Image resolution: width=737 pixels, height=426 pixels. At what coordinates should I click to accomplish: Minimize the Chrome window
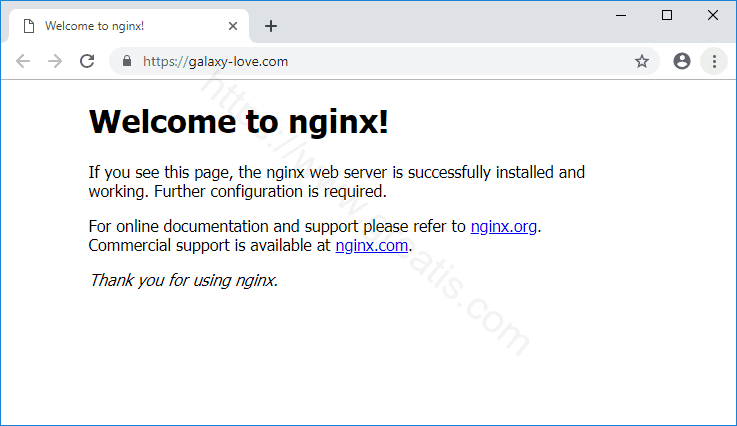point(621,15)
